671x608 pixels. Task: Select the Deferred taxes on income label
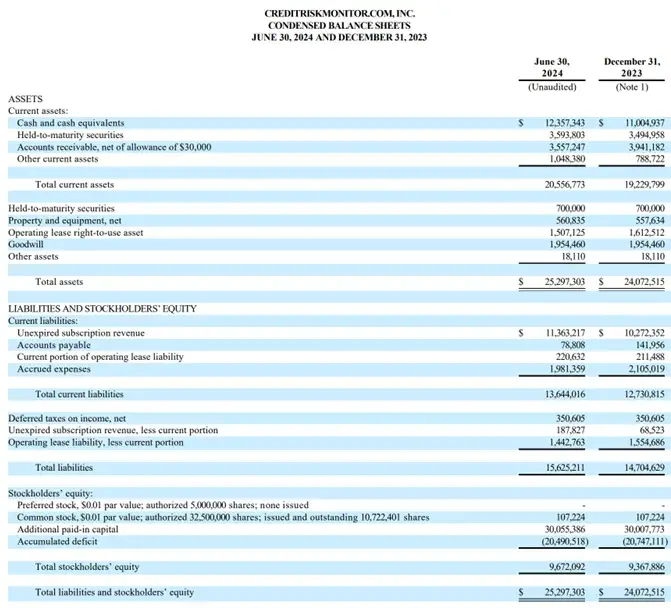(67, 419)
